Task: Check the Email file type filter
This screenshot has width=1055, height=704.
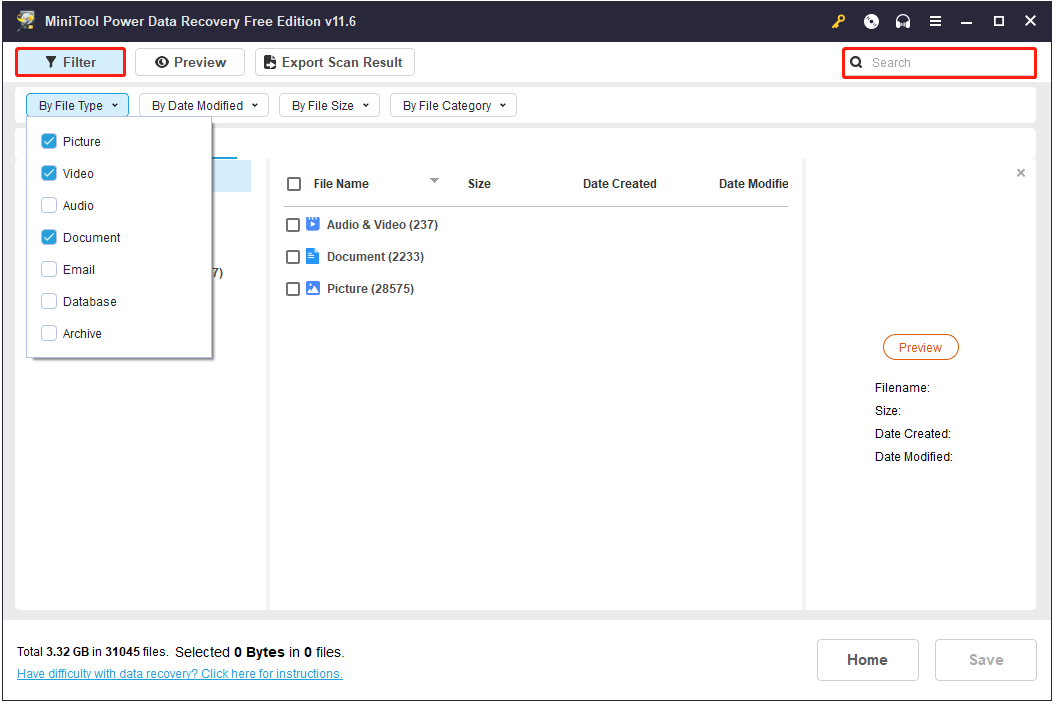Action: tap(49, 269)
